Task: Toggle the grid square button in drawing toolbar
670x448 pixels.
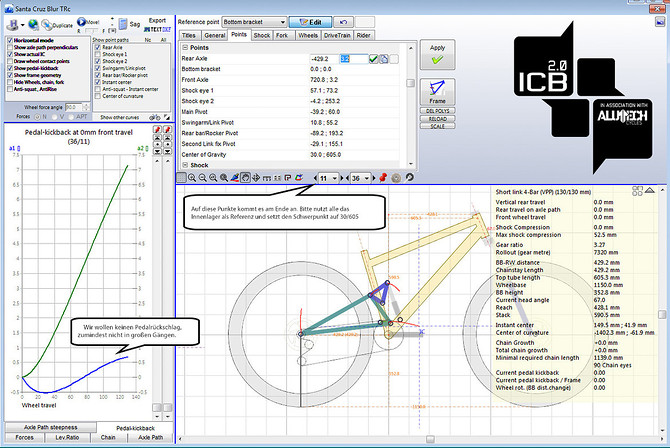Action: pos(181,178)
